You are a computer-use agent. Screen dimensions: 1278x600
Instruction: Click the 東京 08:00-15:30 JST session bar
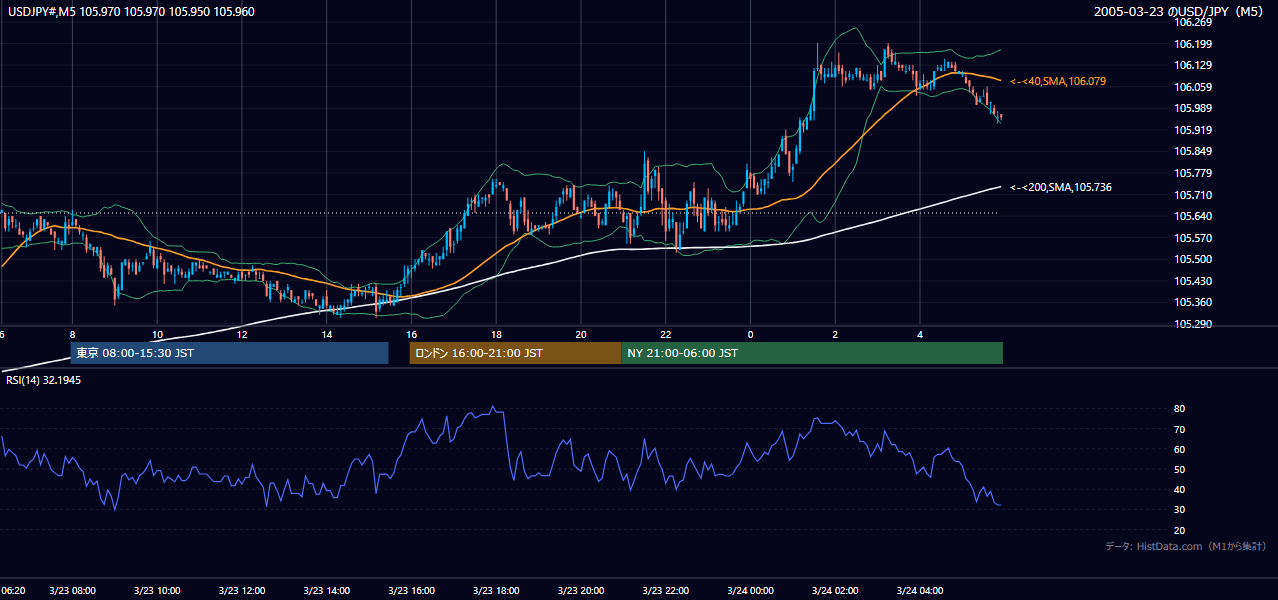coord(229,353)
